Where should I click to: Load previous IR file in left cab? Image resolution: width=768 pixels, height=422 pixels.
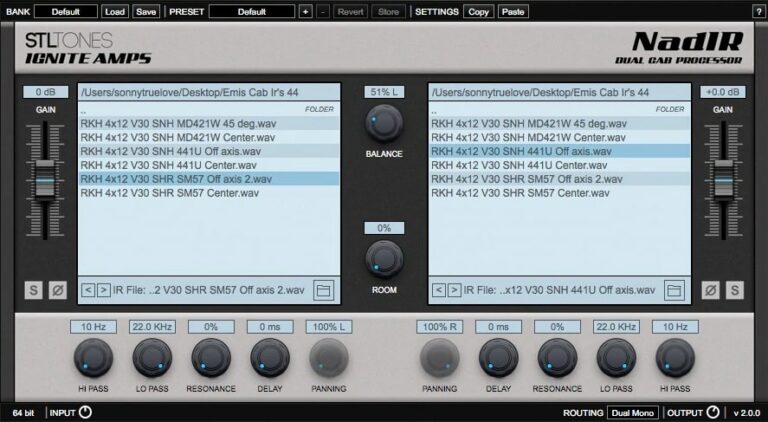point(88,290)
